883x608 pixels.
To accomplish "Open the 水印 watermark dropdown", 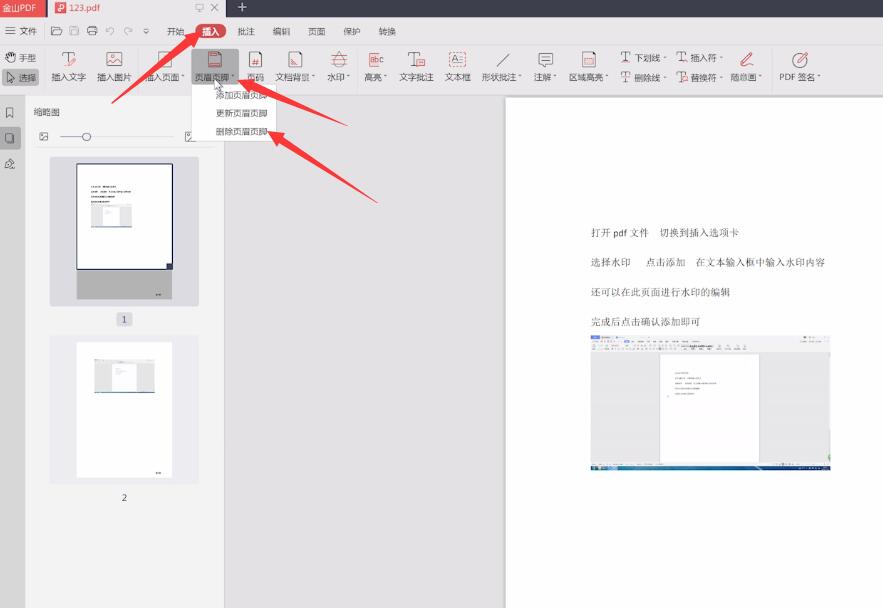I will (338, 67).
